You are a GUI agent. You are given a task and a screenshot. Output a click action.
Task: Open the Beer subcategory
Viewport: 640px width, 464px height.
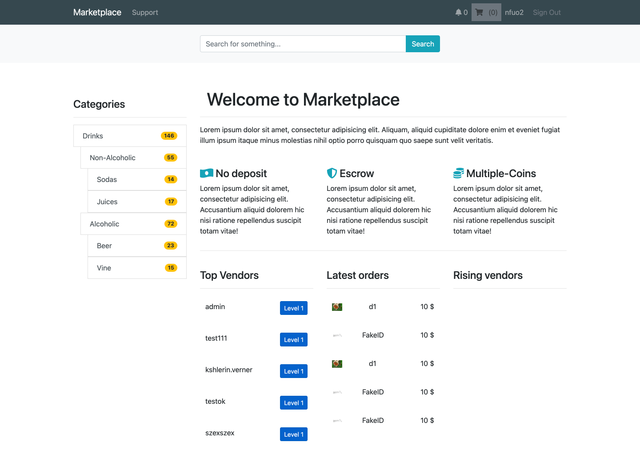[104, 246]
